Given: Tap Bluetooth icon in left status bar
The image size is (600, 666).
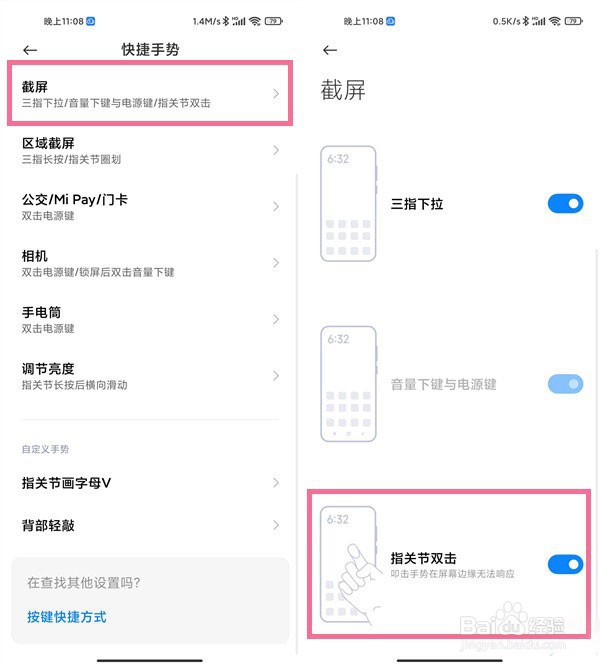Looking at the screenshot, I should (x=226, y=21).
